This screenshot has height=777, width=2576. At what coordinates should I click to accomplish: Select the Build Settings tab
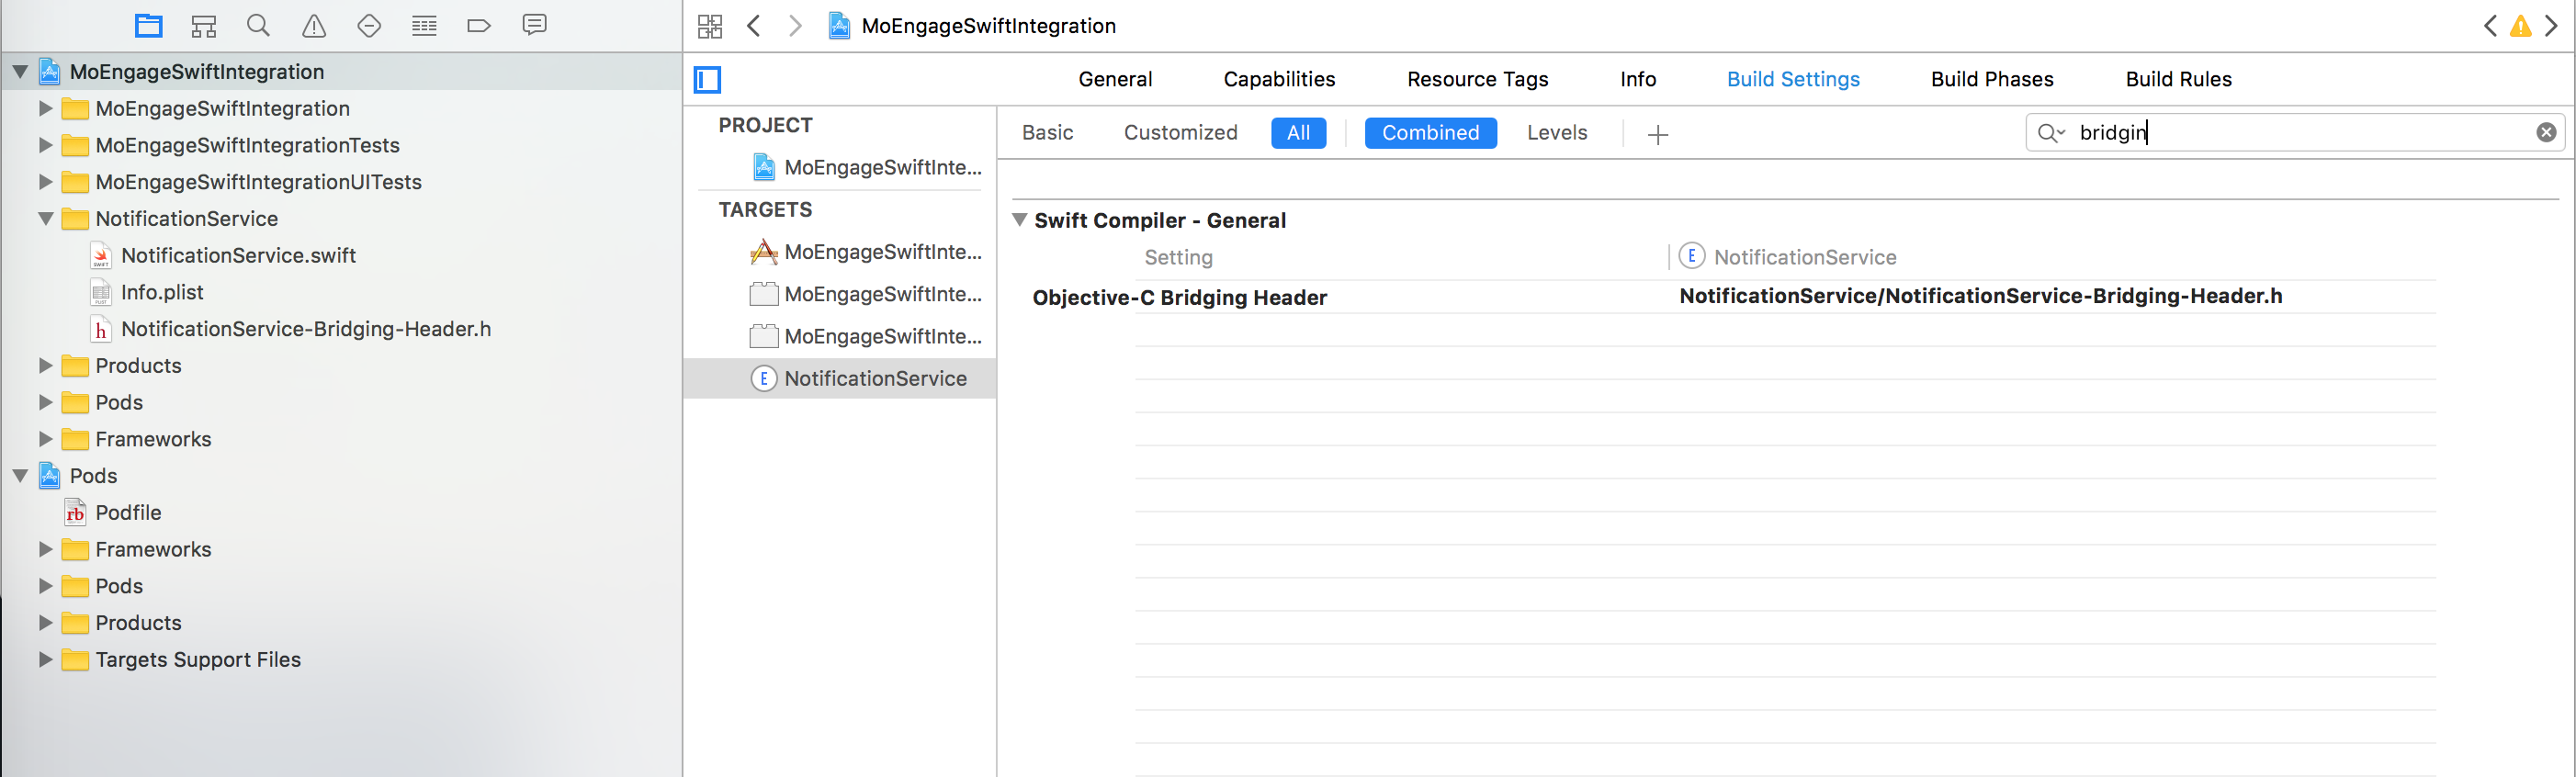[x=1793, y=79]
